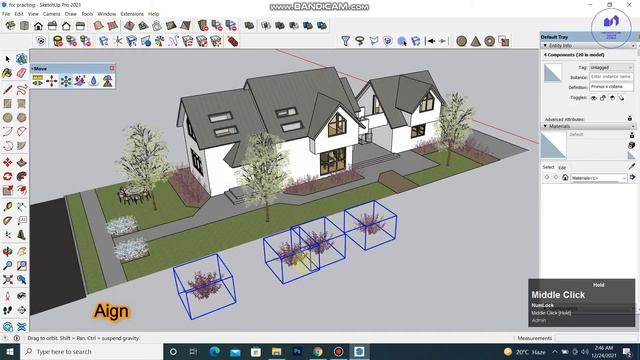Select the arrow Select tool

coord(7,60)
